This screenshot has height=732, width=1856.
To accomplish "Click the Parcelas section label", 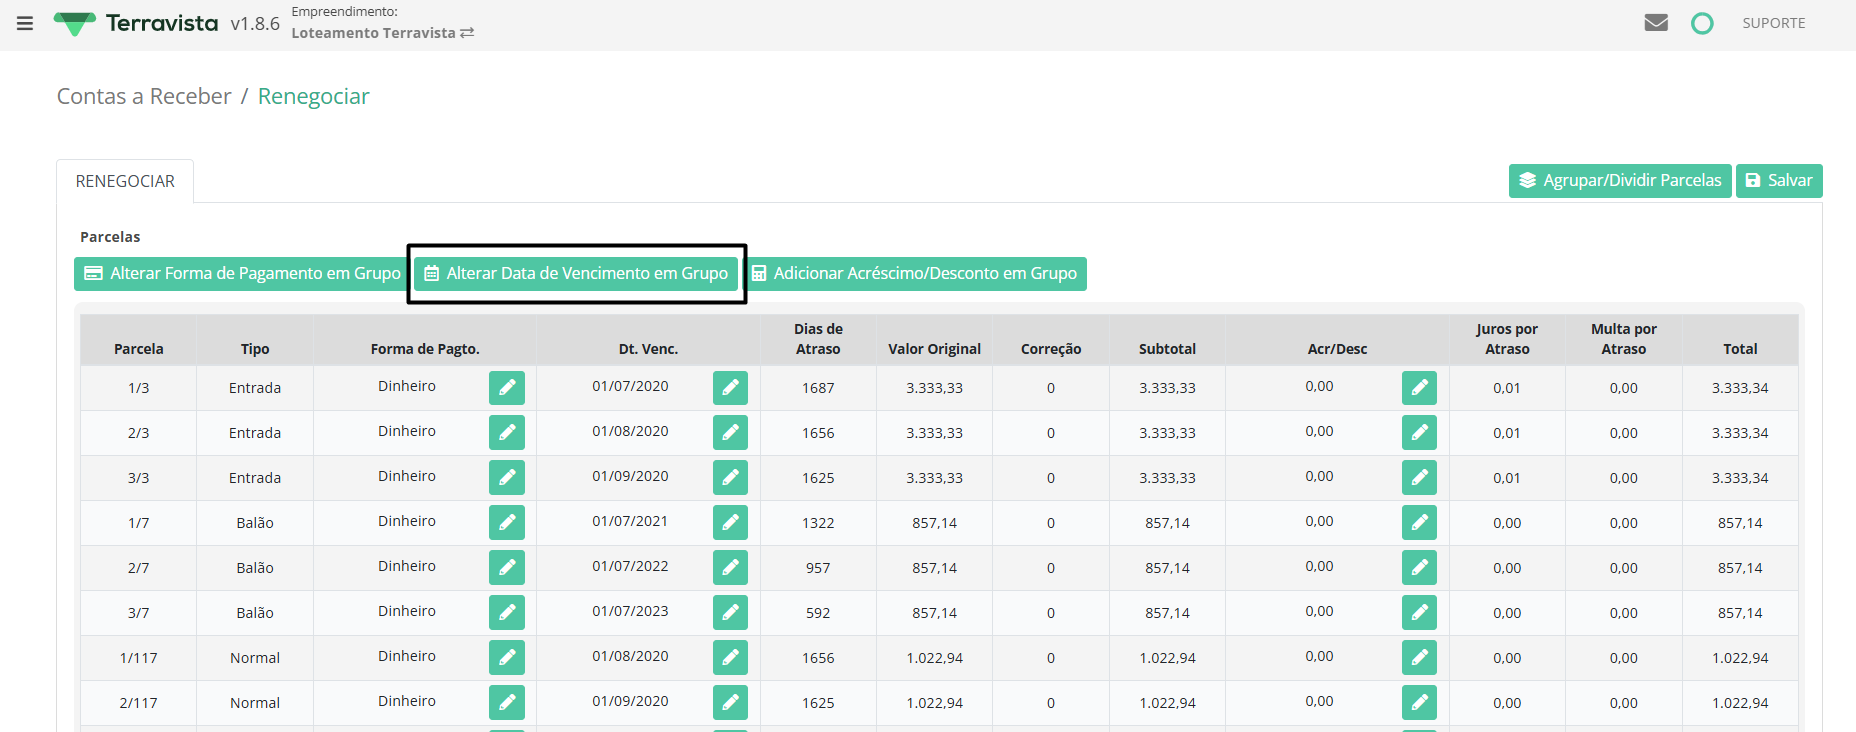I will (110, 237).
